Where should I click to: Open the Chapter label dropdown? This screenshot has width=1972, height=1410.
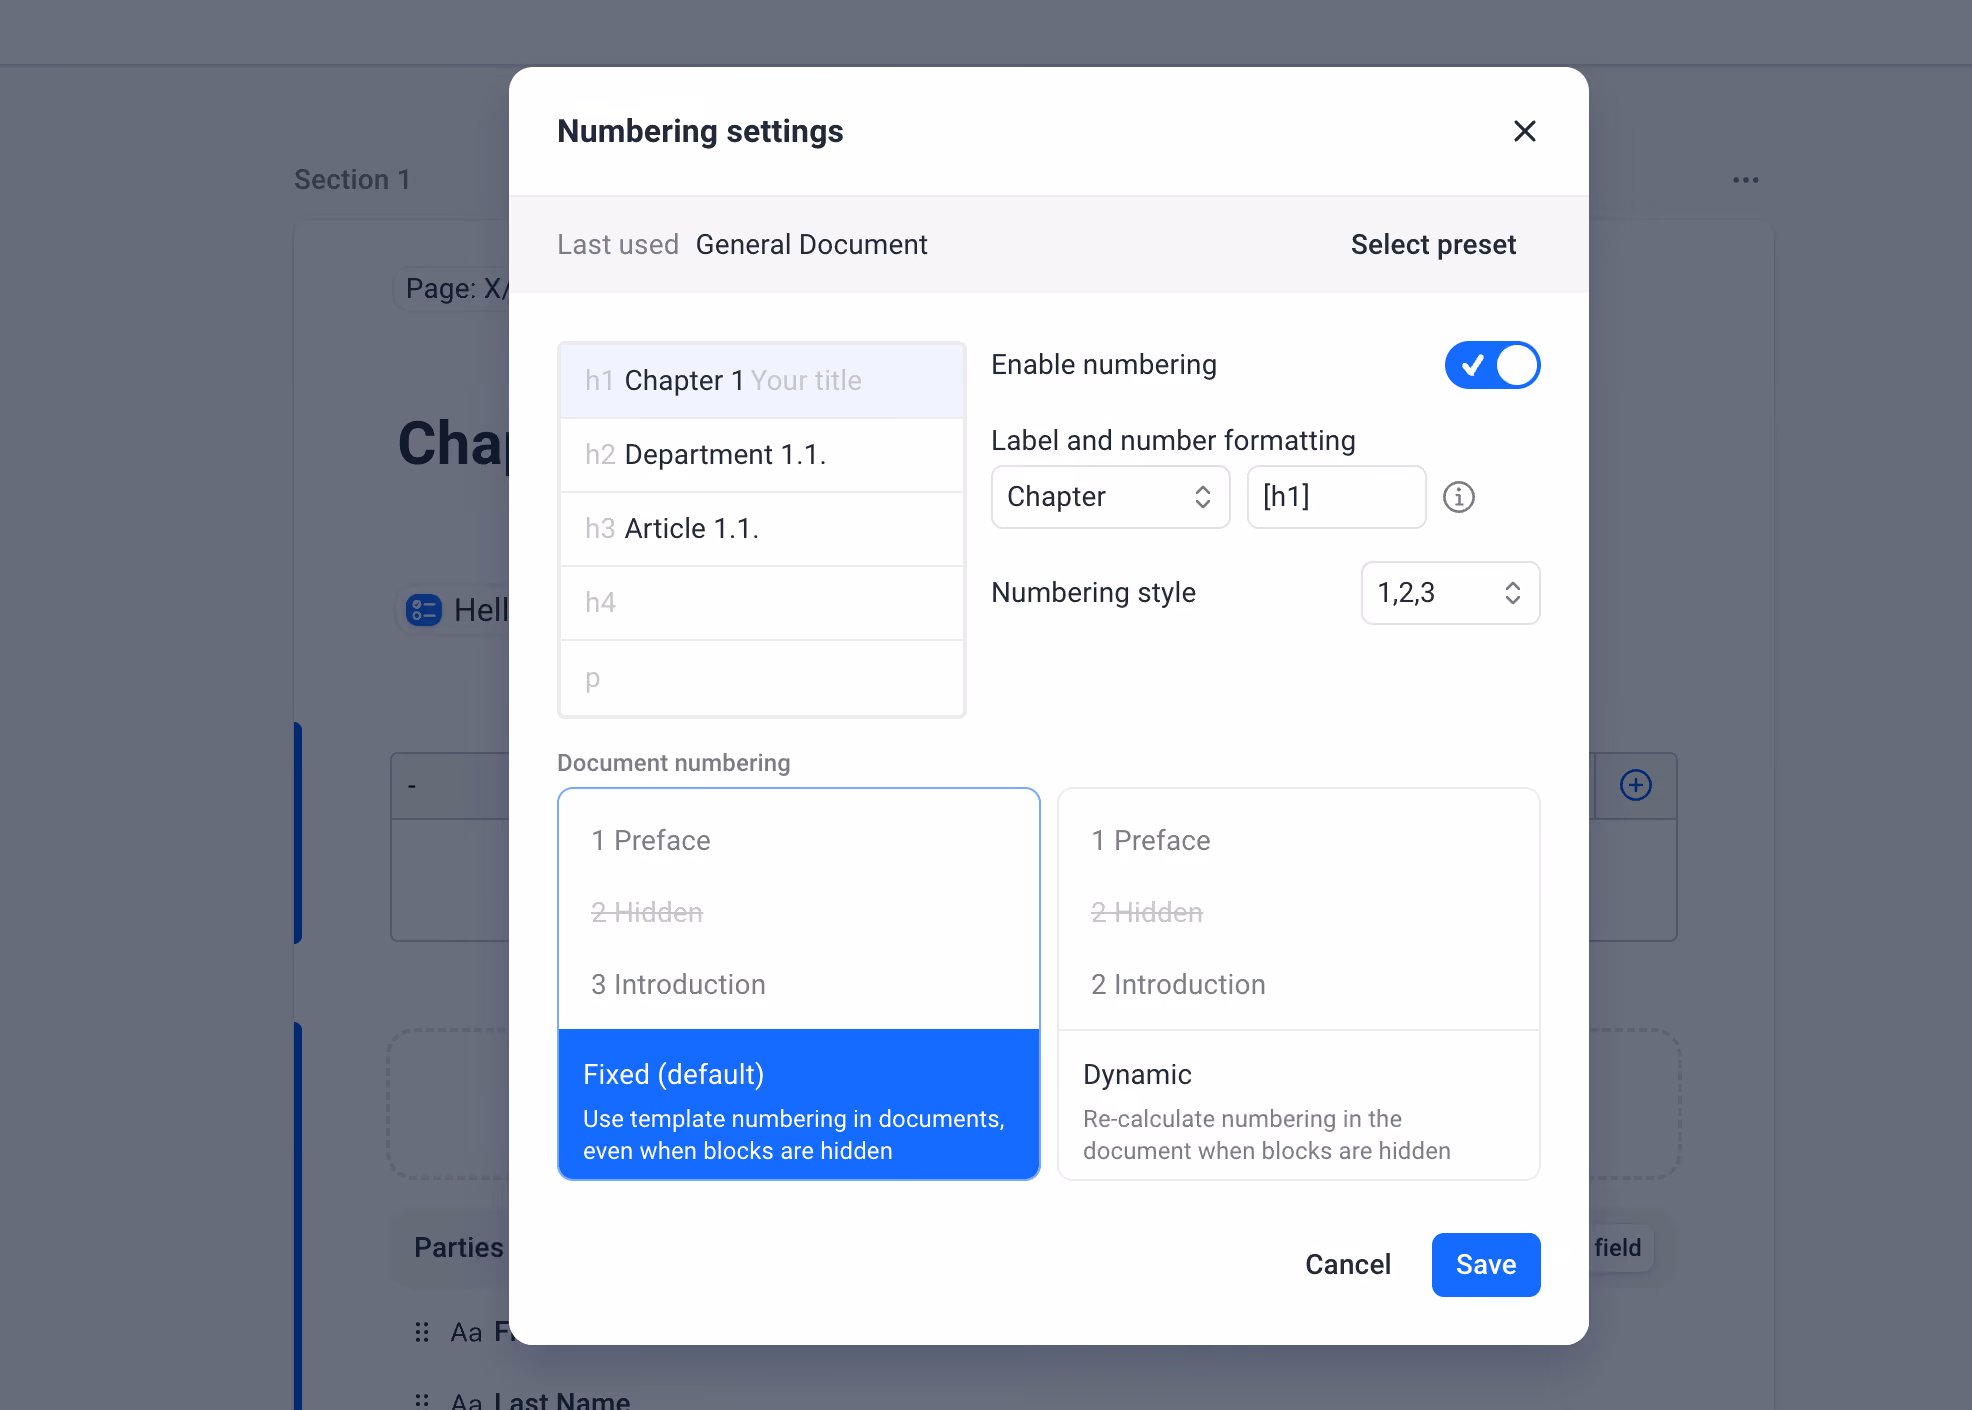pos(1110,497)
